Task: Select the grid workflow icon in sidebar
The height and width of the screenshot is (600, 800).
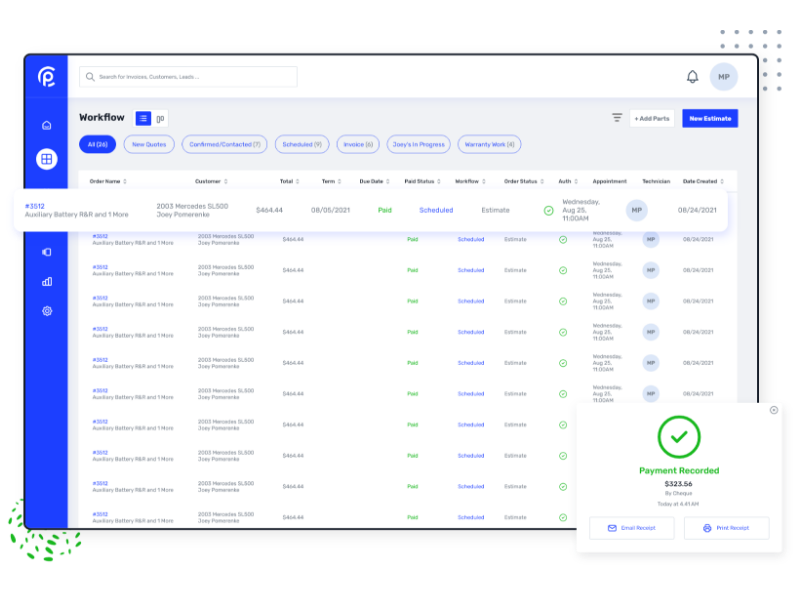Action: coord(46,160)
